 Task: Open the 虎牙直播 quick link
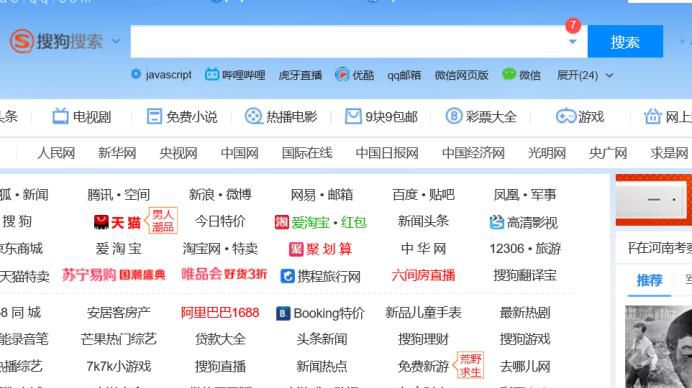pos(300,75)
